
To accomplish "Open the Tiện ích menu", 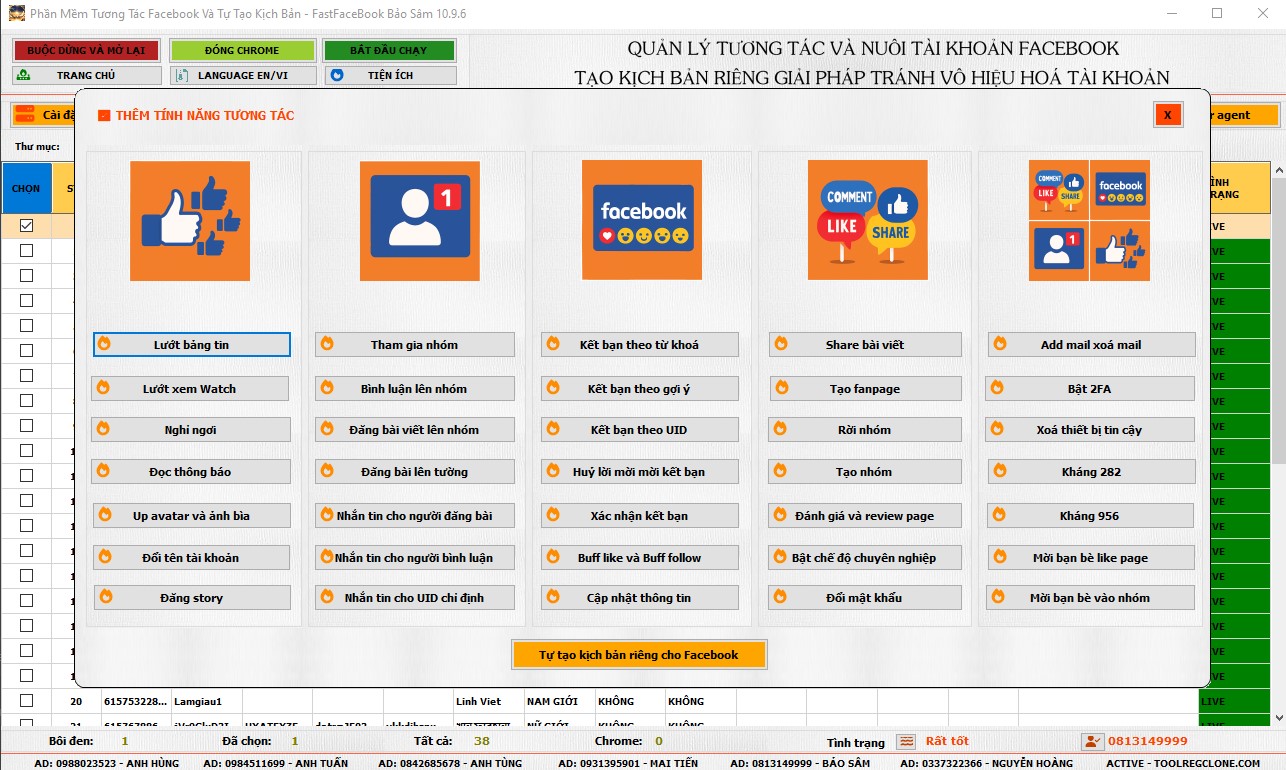I will click(x=389, y=75).
